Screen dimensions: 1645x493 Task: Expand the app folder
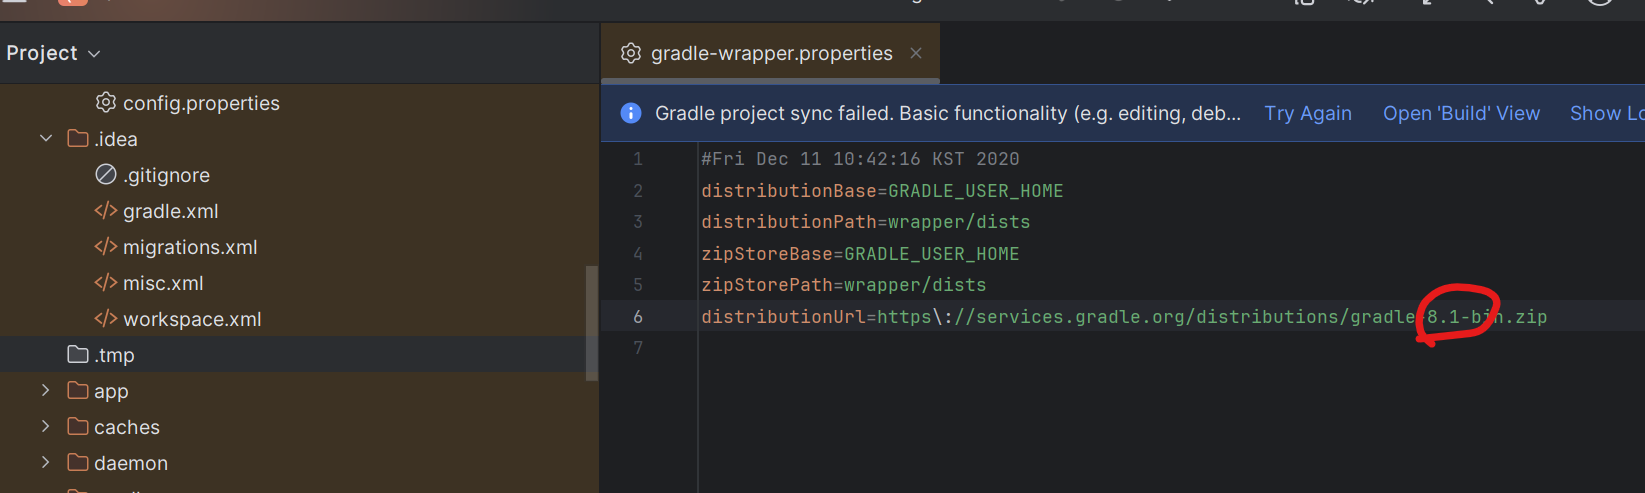(46, 390)
